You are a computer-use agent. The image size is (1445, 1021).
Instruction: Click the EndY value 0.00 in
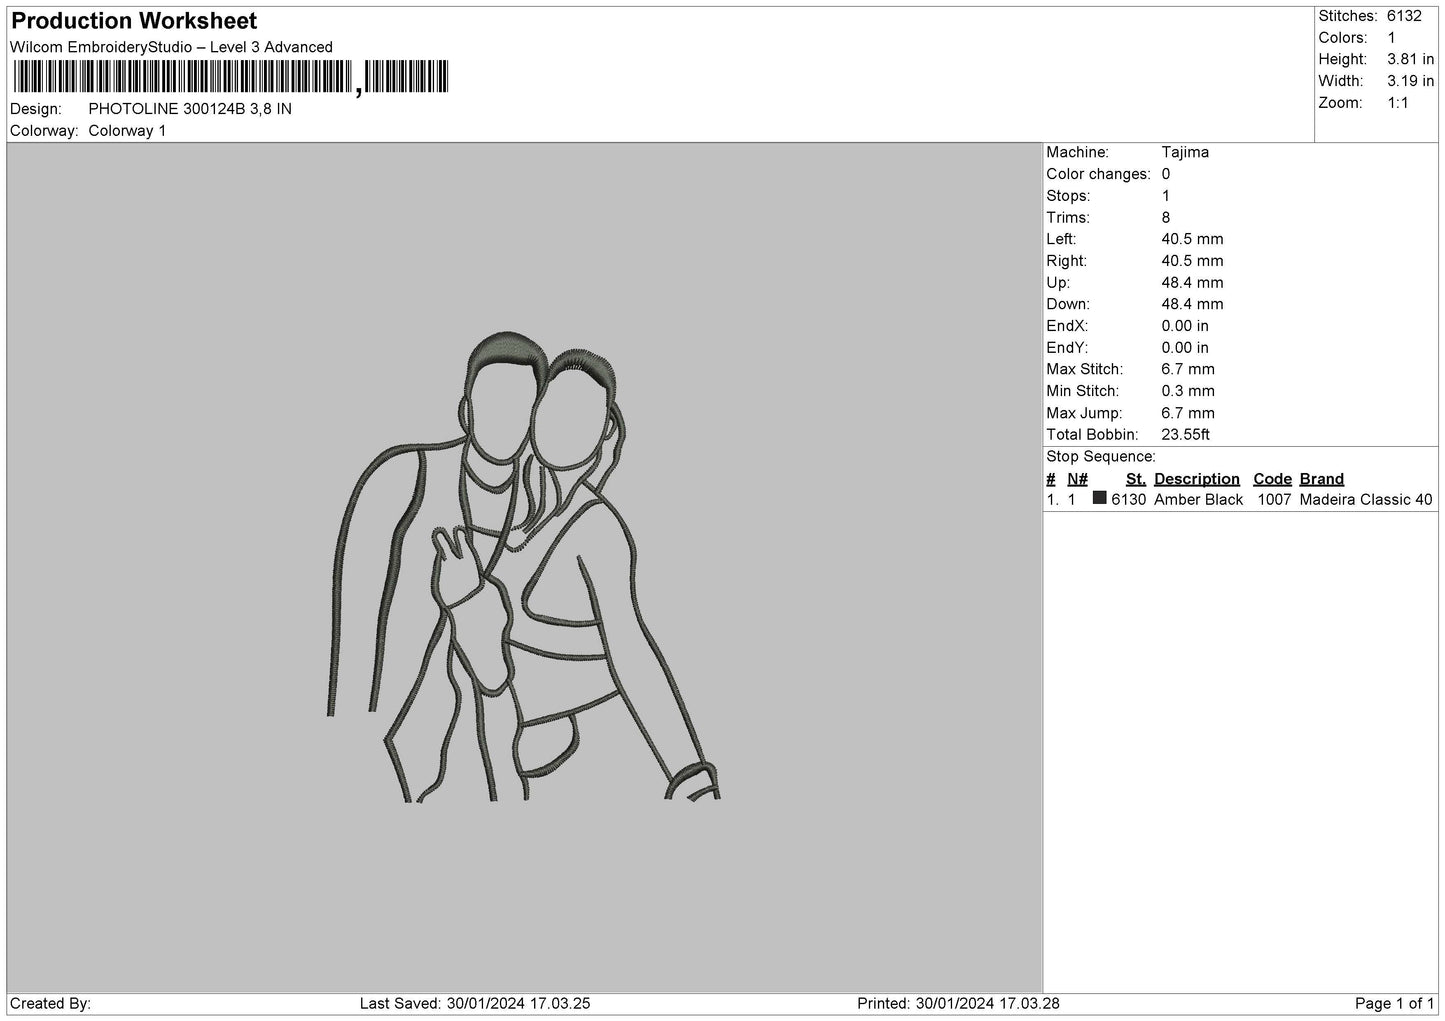(x=1185, y=348)
